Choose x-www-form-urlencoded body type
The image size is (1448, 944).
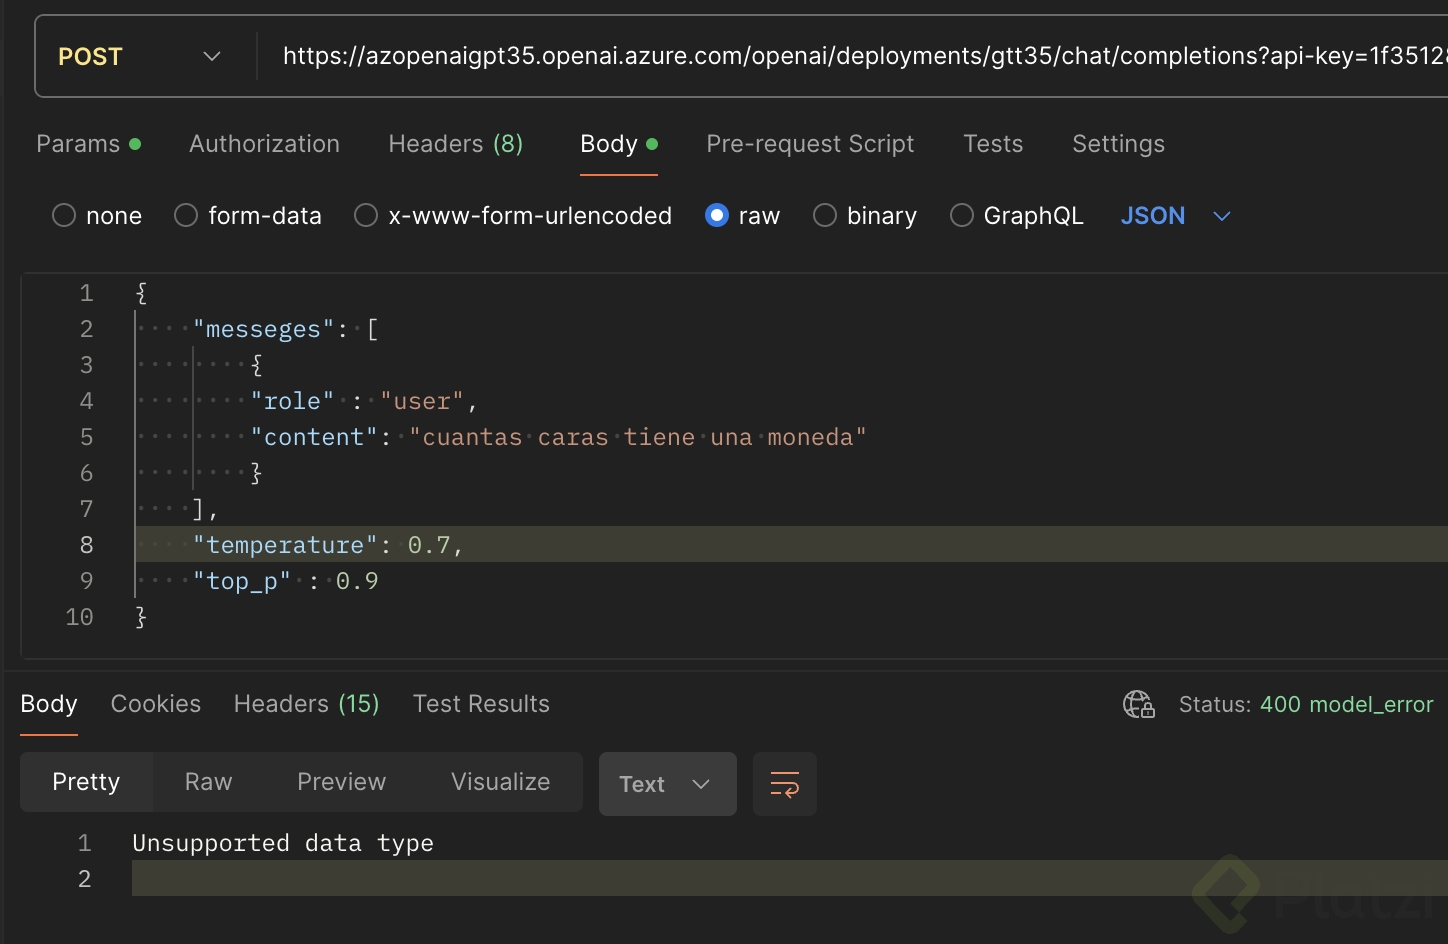pyautogui.click(x=366, y=216)
